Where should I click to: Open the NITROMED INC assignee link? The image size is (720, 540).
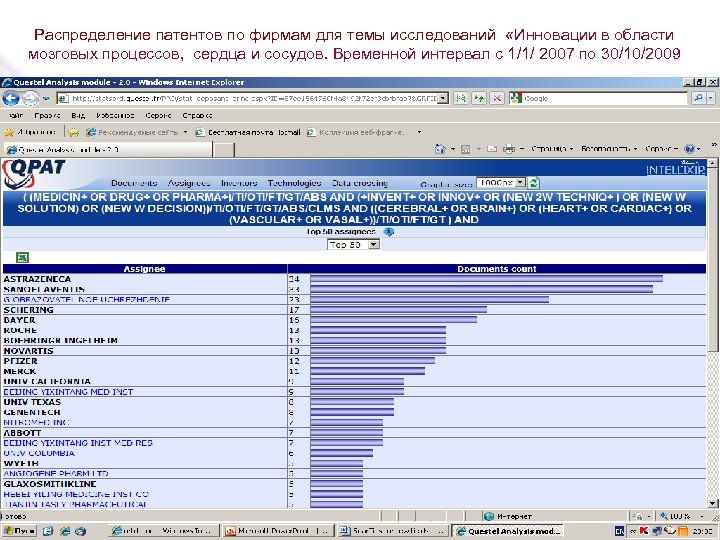[x=36, y=422]
